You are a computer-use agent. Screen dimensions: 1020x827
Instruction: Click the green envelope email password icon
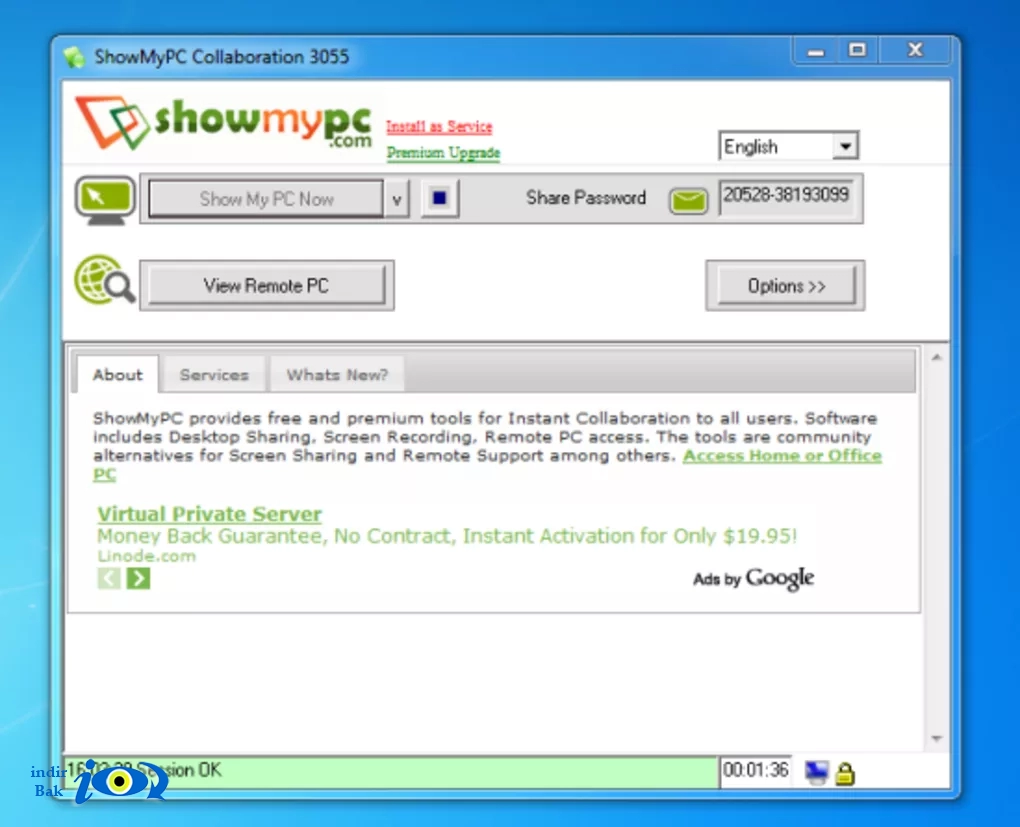688,200
